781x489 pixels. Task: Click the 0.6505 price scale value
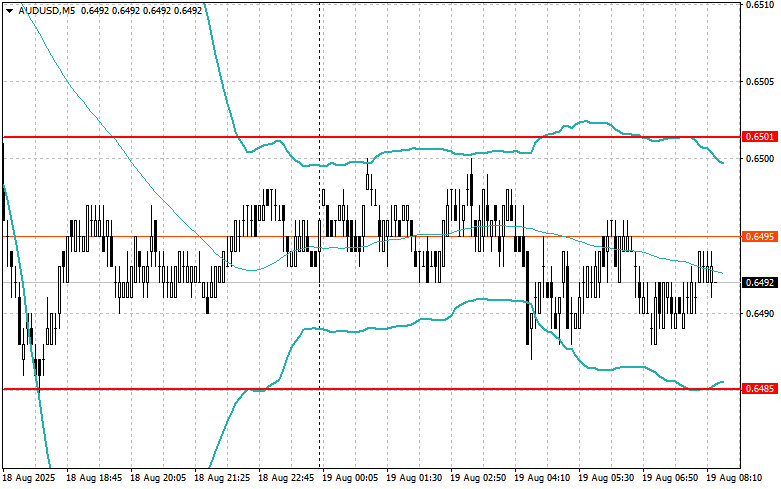click(x=760, y=82)
